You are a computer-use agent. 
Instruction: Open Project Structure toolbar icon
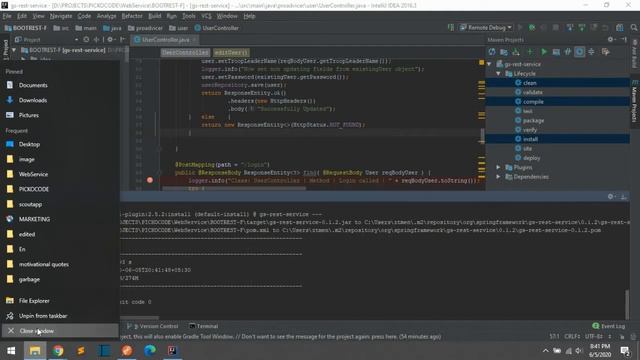click(620, 28)
